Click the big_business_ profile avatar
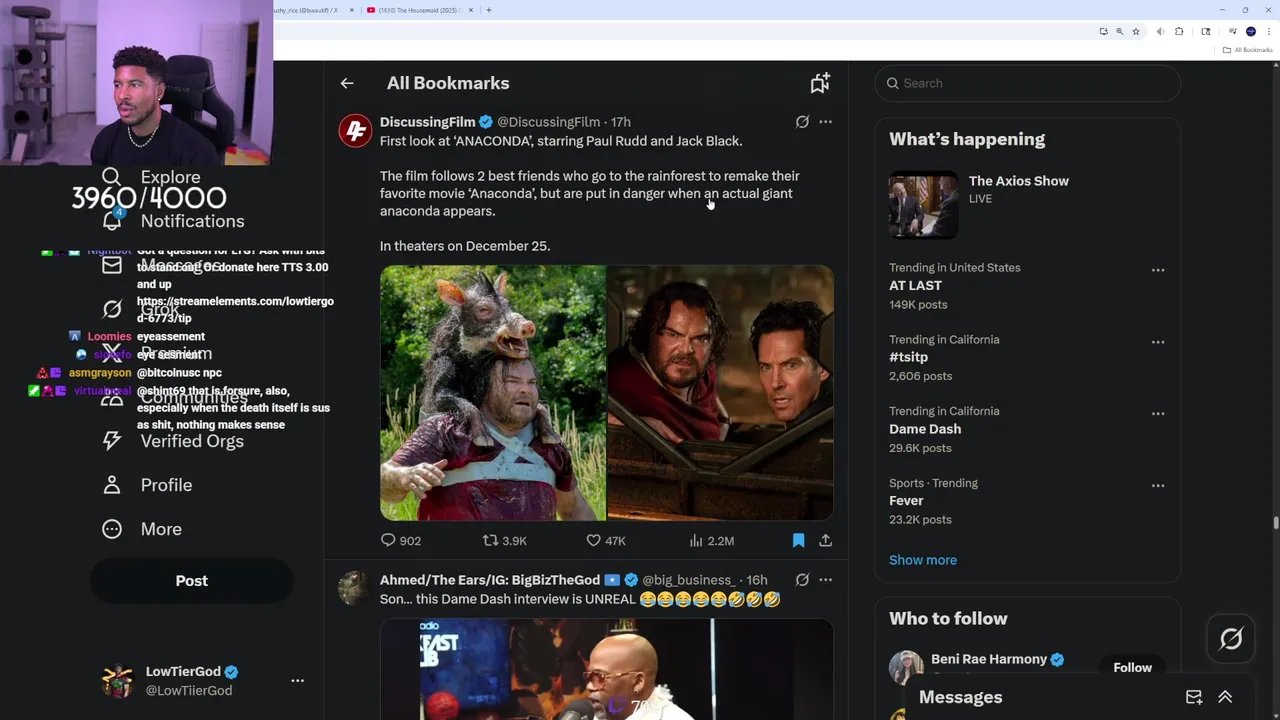The image size is (1280, 720). [x=355, y=588]
